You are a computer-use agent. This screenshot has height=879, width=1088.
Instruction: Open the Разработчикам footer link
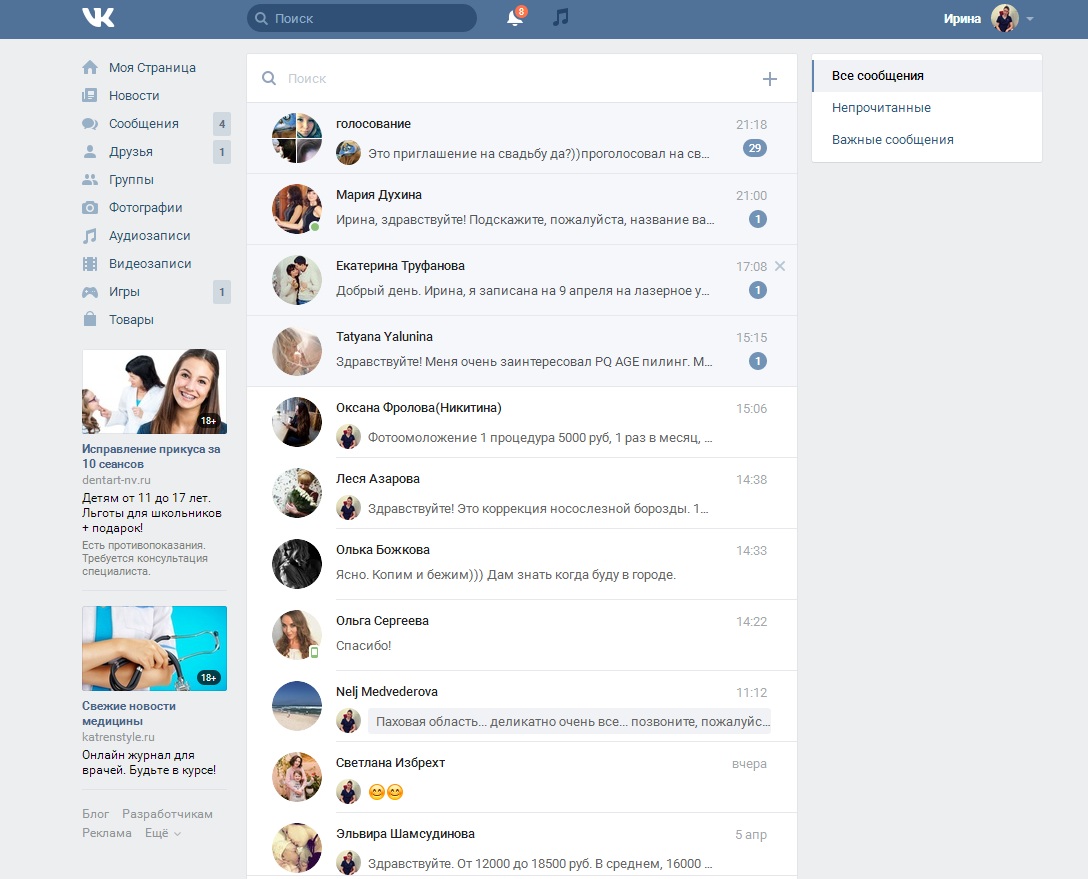point(167,814)
